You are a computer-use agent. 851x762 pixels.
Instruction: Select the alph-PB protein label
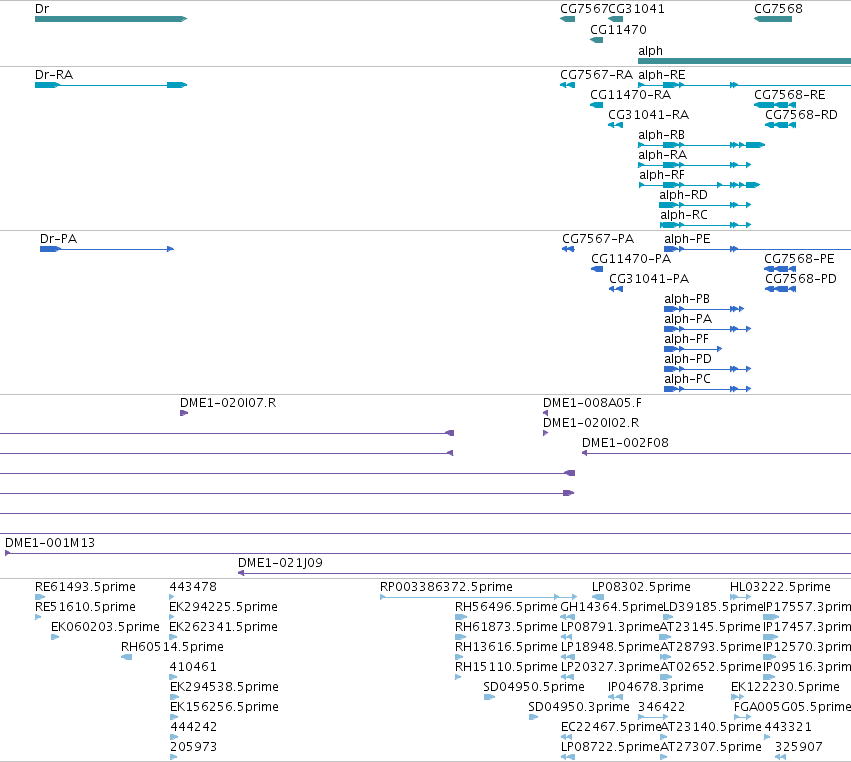coord(687,299)
